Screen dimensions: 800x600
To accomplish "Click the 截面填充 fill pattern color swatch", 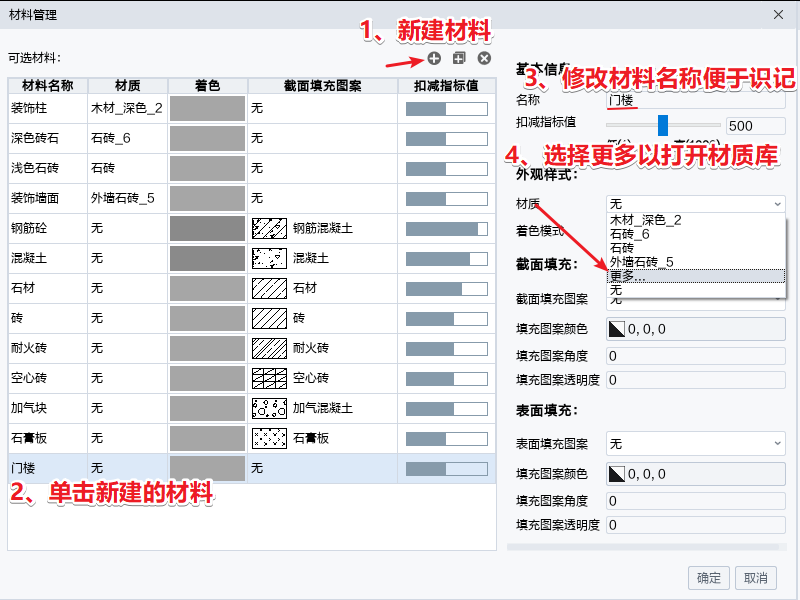I will coord(617,329).
